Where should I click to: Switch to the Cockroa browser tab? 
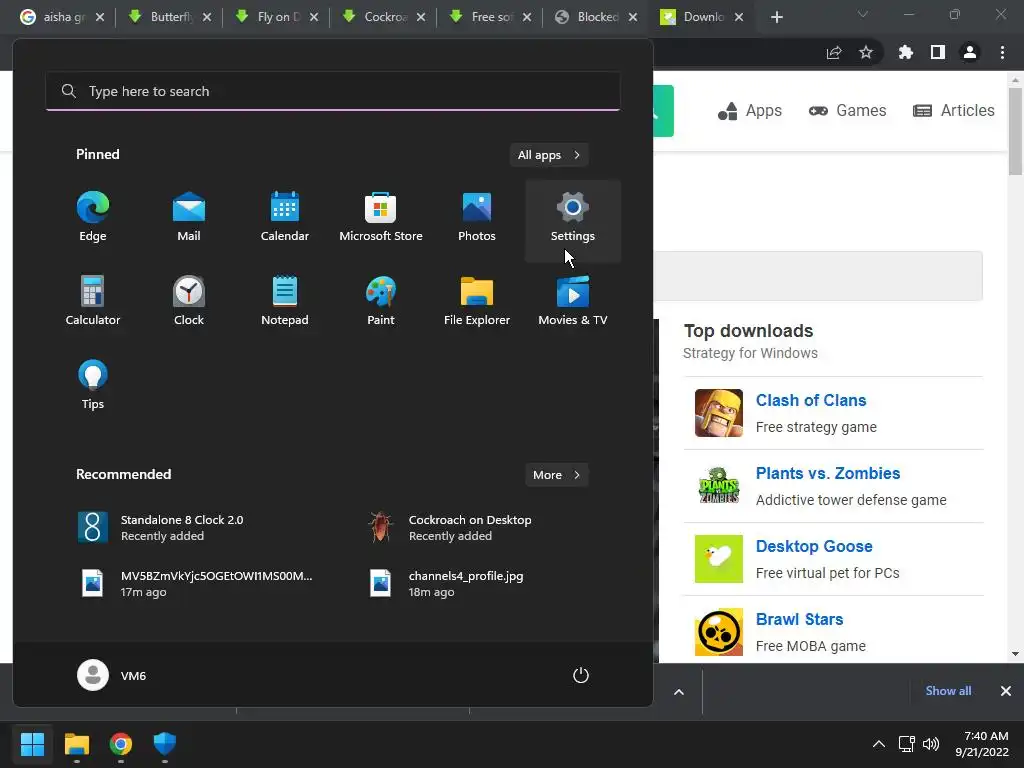(384, 17)
